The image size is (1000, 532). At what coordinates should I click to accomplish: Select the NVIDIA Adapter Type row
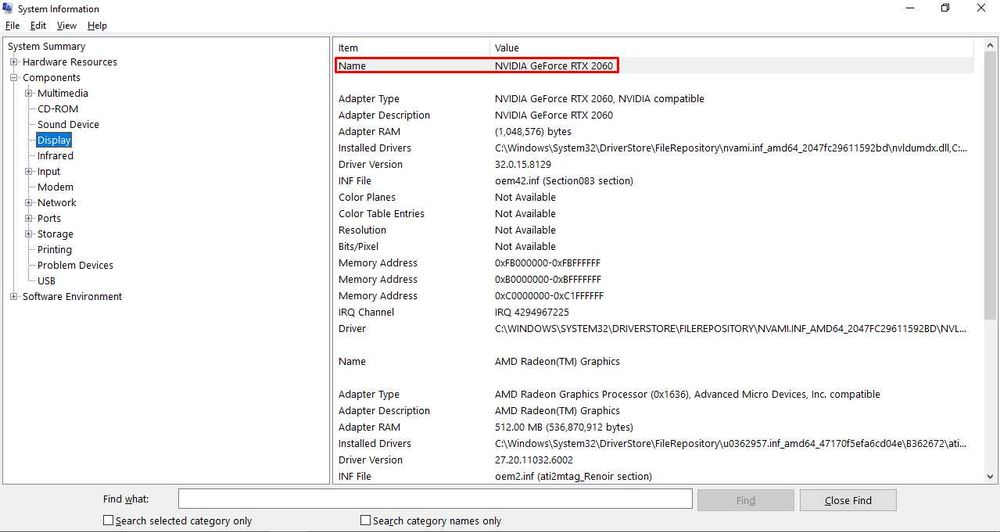(654, 99)
